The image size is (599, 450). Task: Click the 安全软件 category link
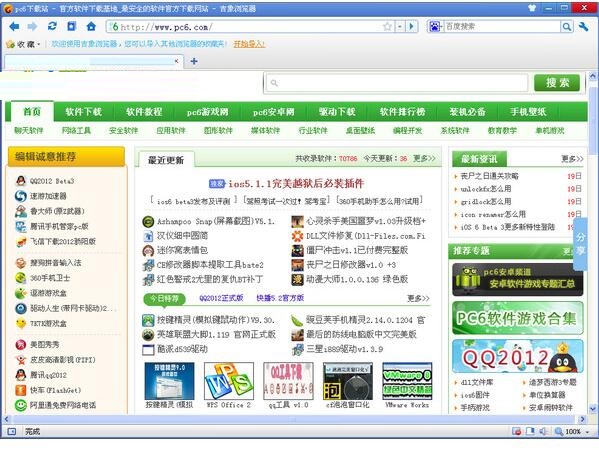click(x=123, y=130)
